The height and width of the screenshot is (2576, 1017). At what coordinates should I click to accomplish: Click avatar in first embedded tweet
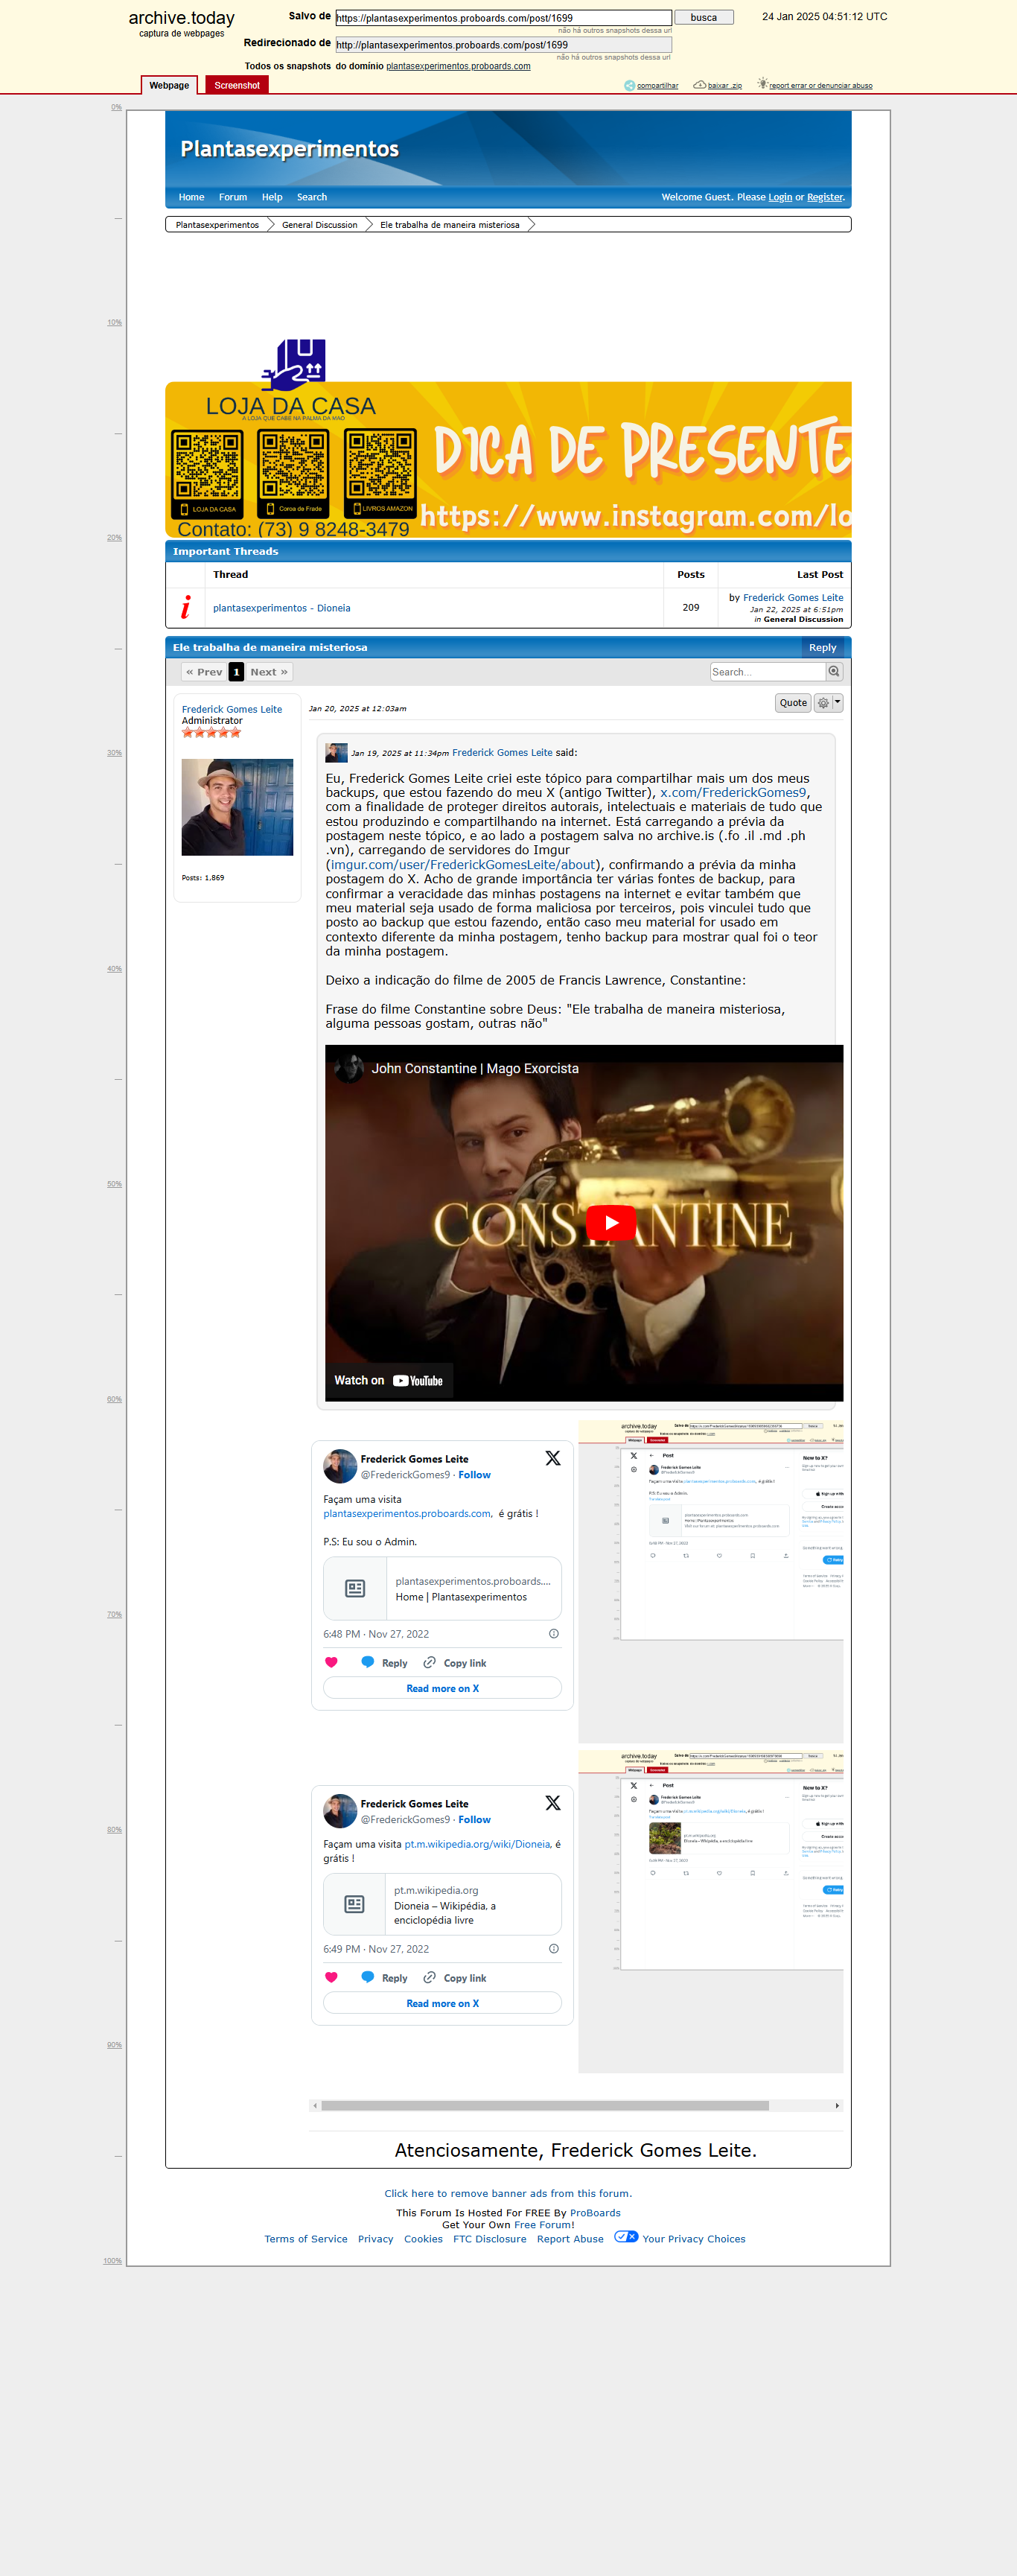click(x=340, y=1466)
